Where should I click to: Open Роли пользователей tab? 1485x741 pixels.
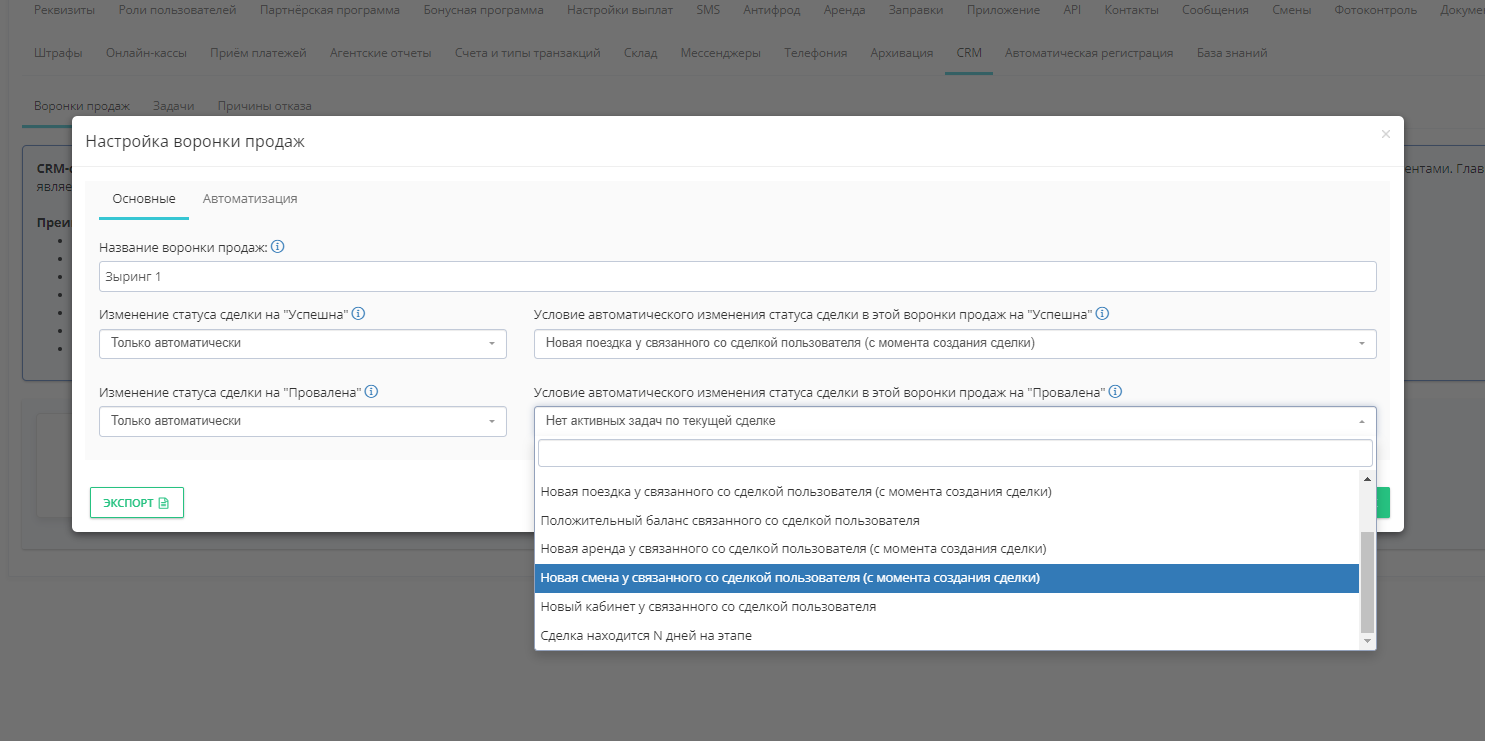click(177, 10)
